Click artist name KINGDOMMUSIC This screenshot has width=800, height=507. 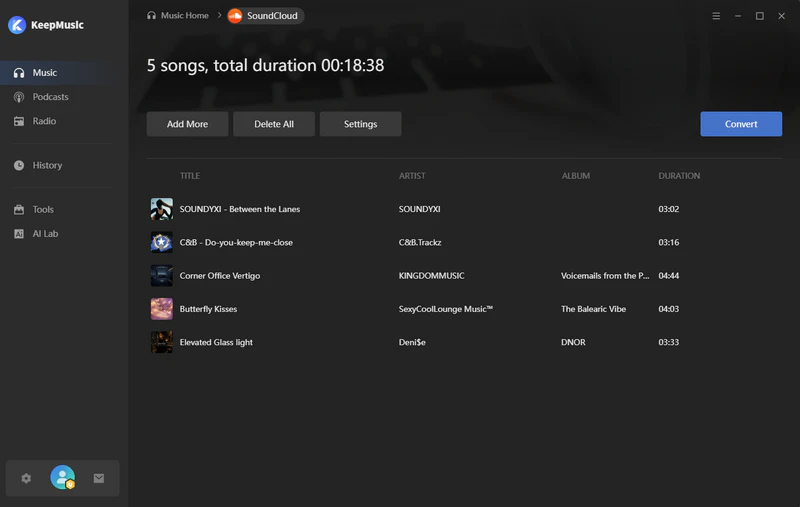click(x=432, y=275)
